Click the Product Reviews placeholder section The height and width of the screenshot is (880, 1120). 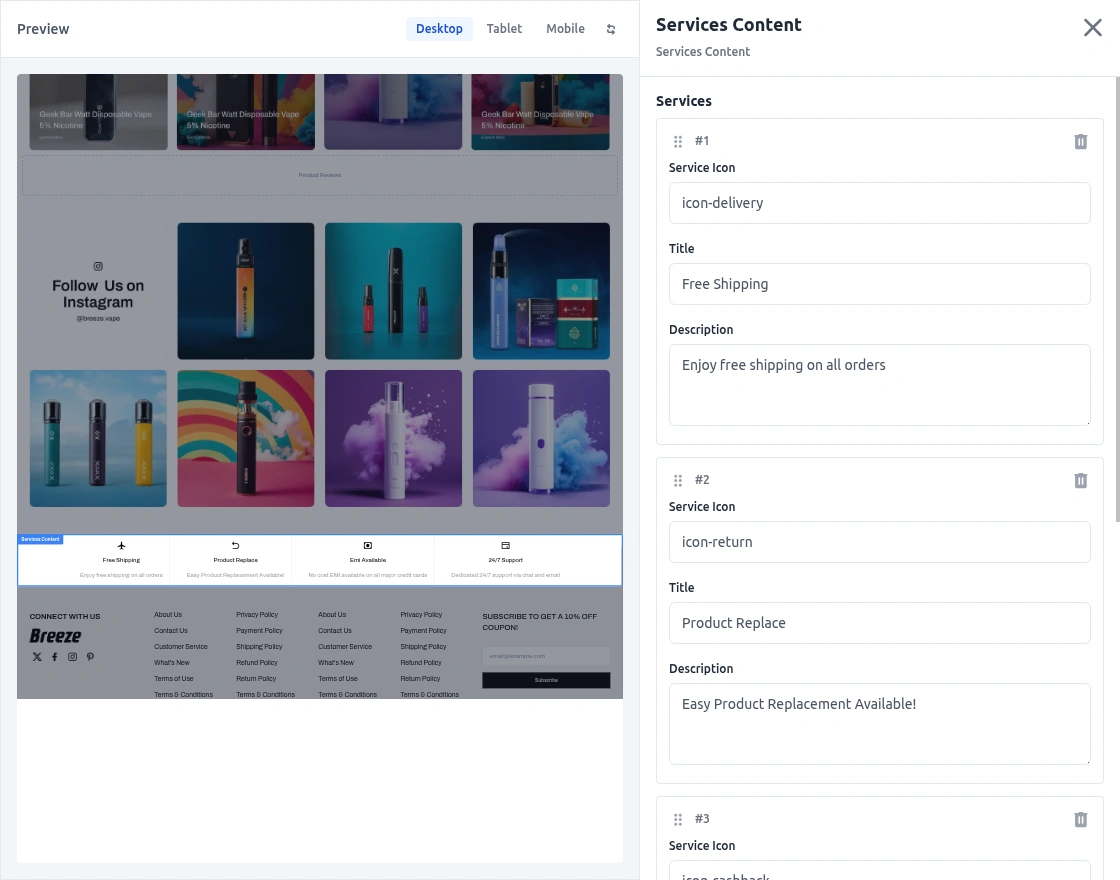pos(320,175)
